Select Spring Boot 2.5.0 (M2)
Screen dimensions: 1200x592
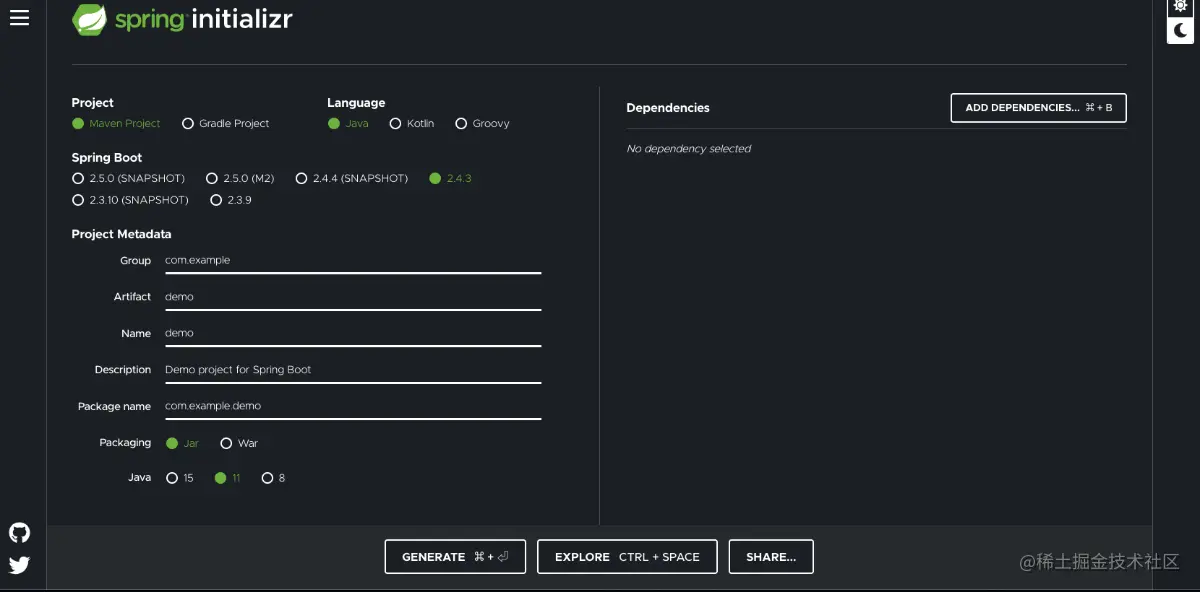click(x=240, y=178)
